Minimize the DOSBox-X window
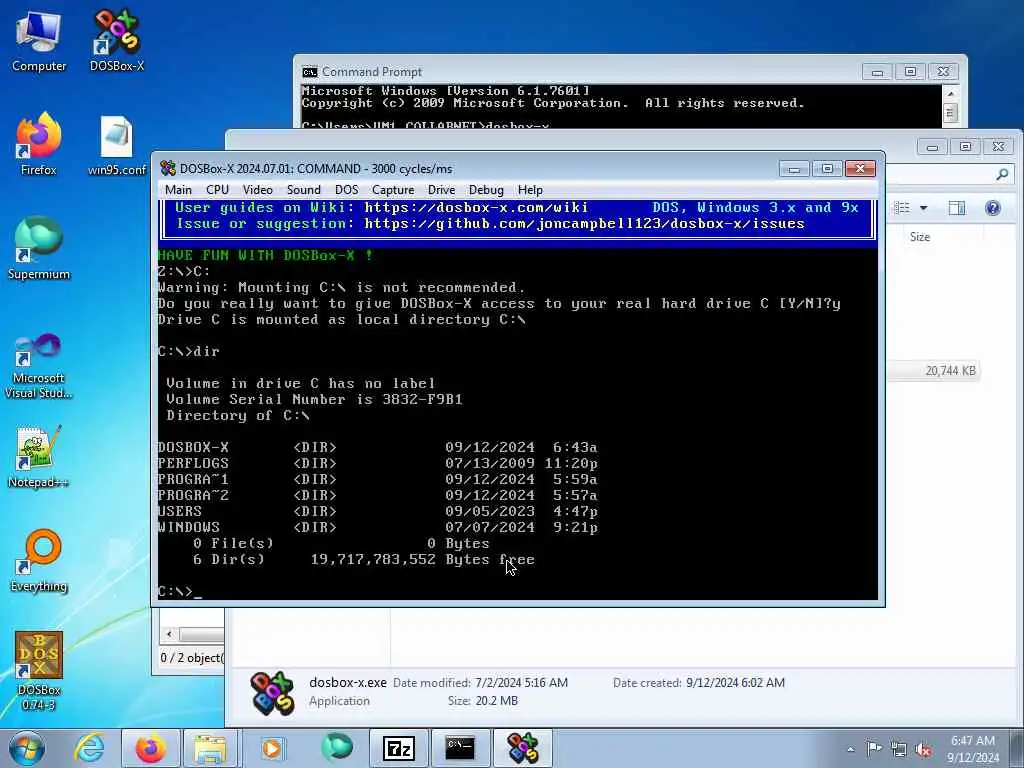Image resolution: width=1024 pixels, height=768 pixels. click(794, 169)
